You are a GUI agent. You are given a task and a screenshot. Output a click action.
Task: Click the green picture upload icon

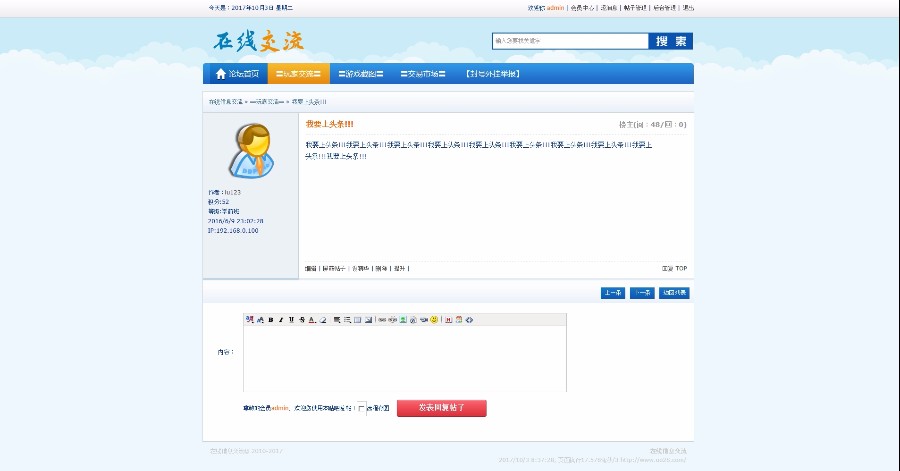point(403,320)
